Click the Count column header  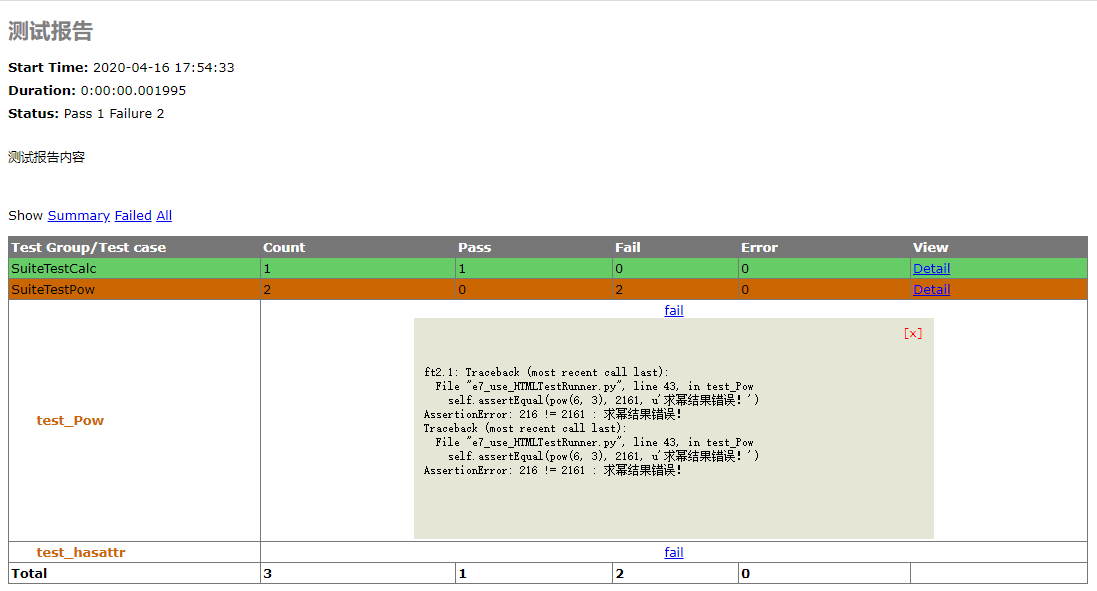click(x=284, y=248)
